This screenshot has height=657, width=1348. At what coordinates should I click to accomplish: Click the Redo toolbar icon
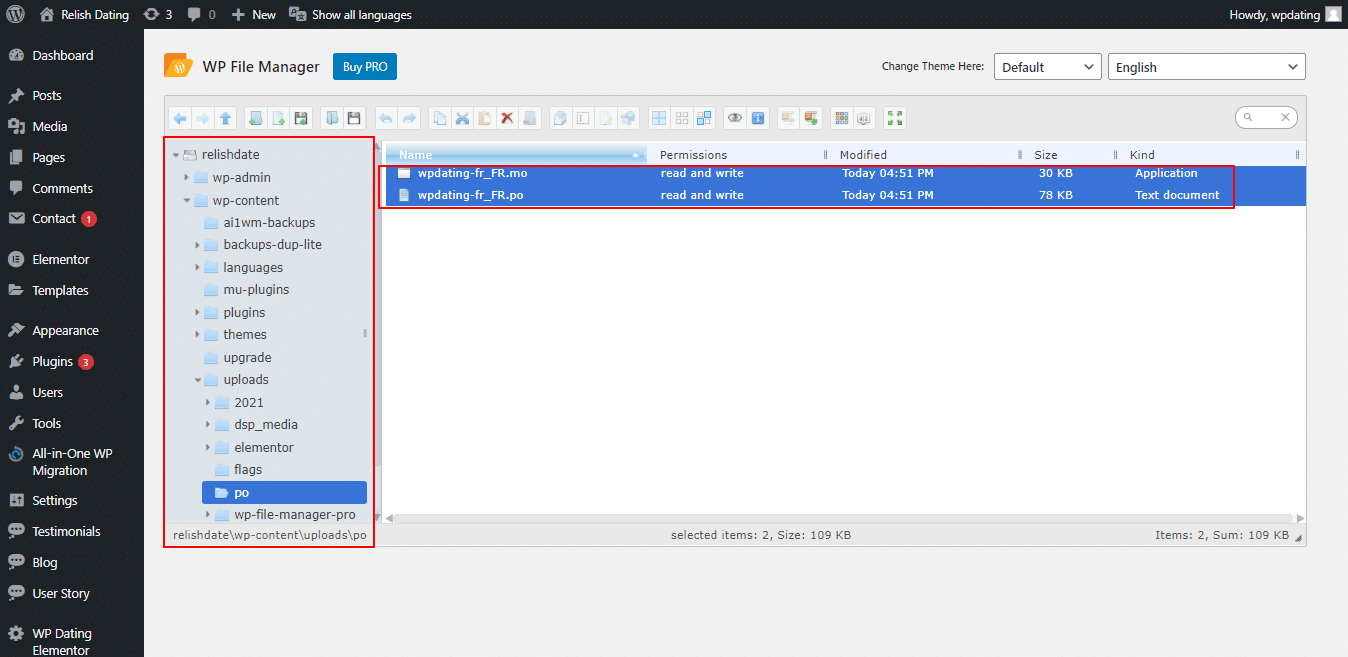coord(409,118)
